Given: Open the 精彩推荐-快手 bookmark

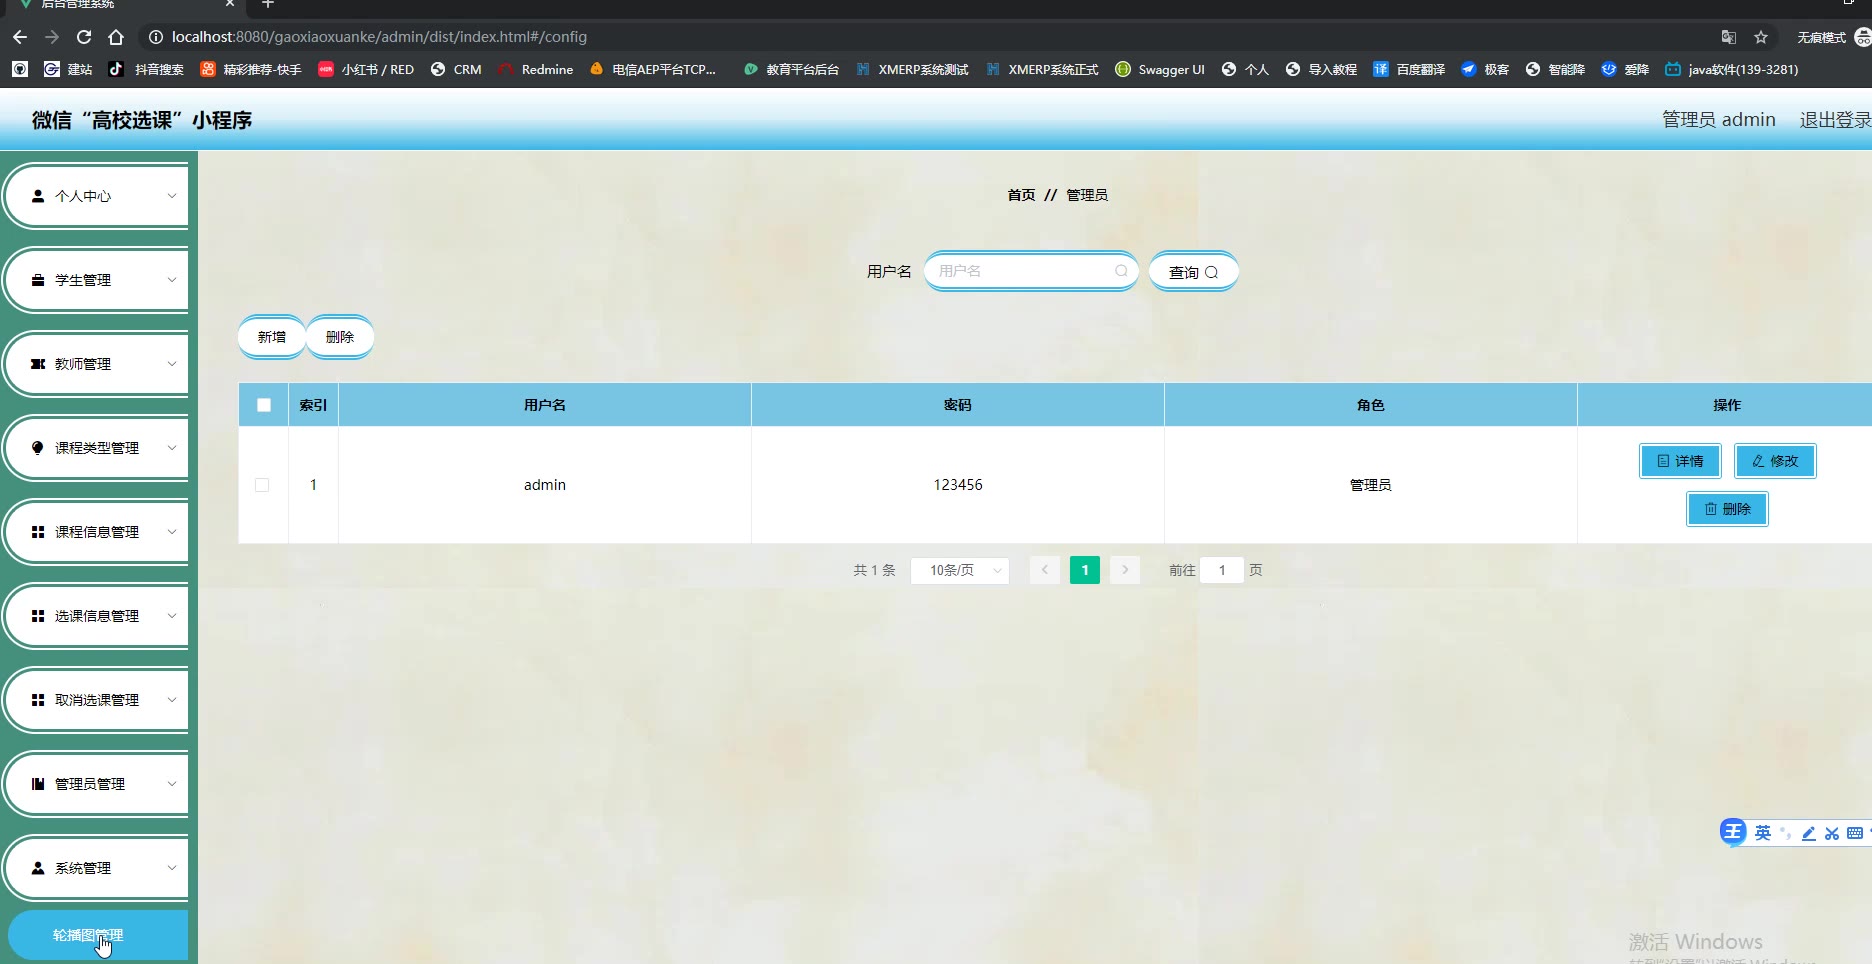Looking at the screenshot, I should pyautogui.click(x=251, y=69).
